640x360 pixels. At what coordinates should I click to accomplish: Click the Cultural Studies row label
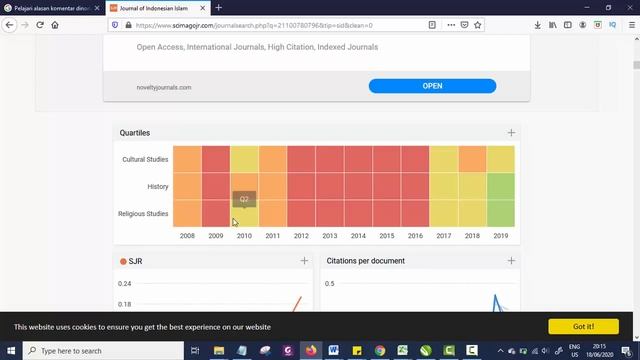pyautogui.click(x=145, y=160)
